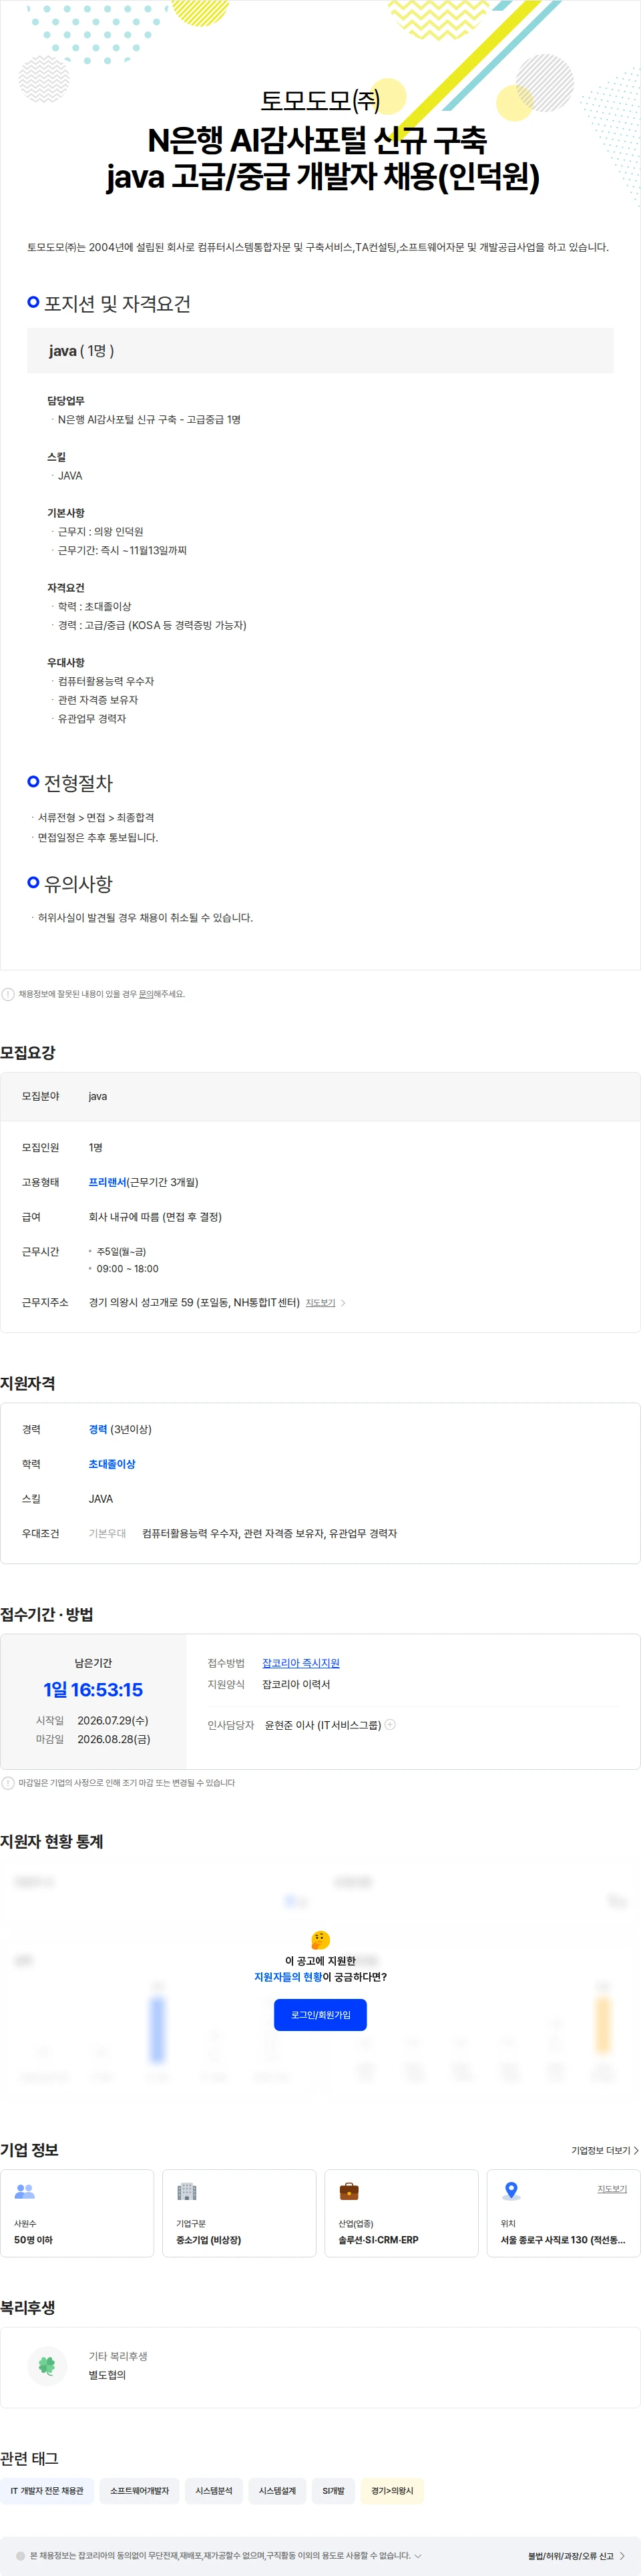The image size is (641, 2576).
Task: Open 불법/허위/과장/오류 신고 report link
Action: (576, 2555)
